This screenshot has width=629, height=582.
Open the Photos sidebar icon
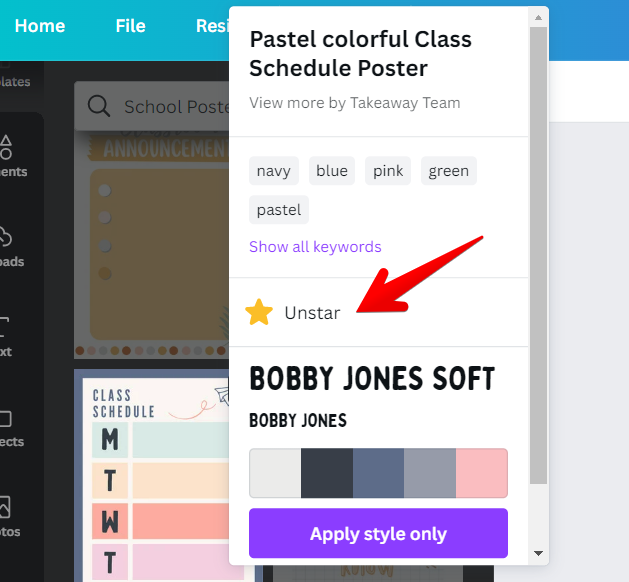click(8, 508)
